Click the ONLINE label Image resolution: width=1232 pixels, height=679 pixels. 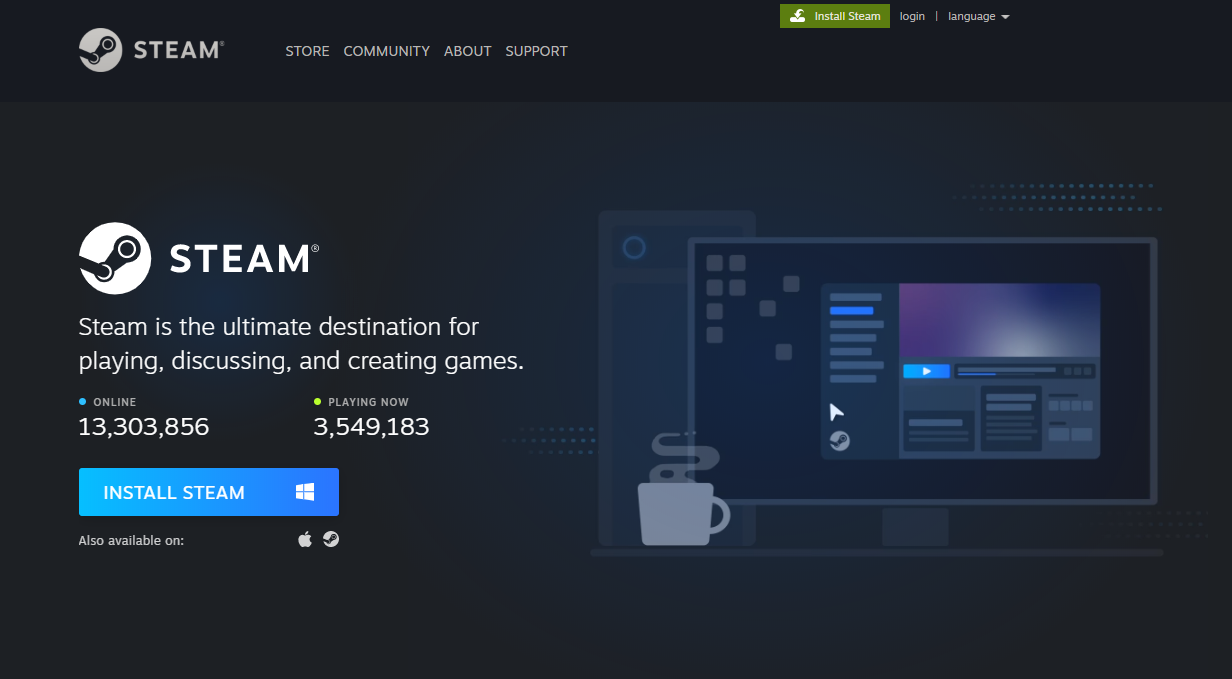point(114,402)
